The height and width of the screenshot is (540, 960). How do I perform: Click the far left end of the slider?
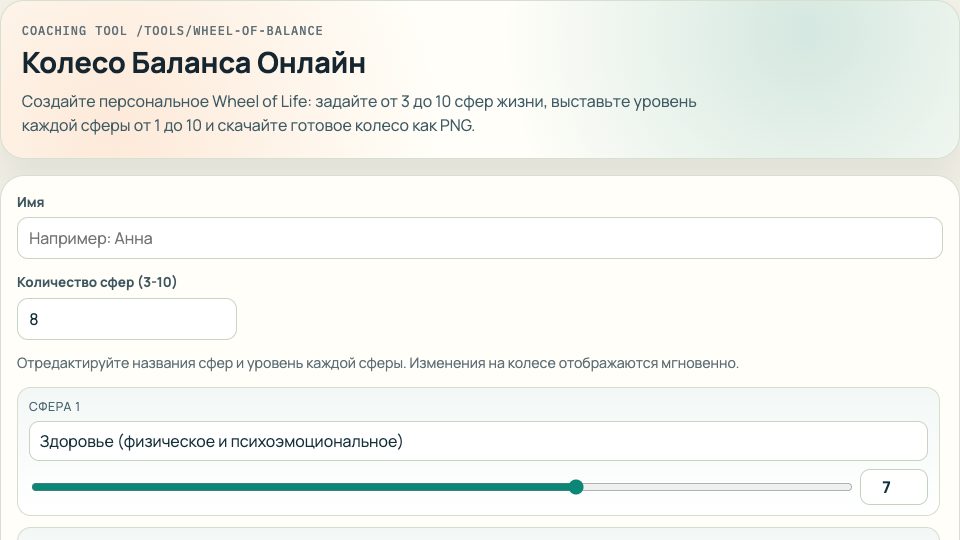click(35, 487)
